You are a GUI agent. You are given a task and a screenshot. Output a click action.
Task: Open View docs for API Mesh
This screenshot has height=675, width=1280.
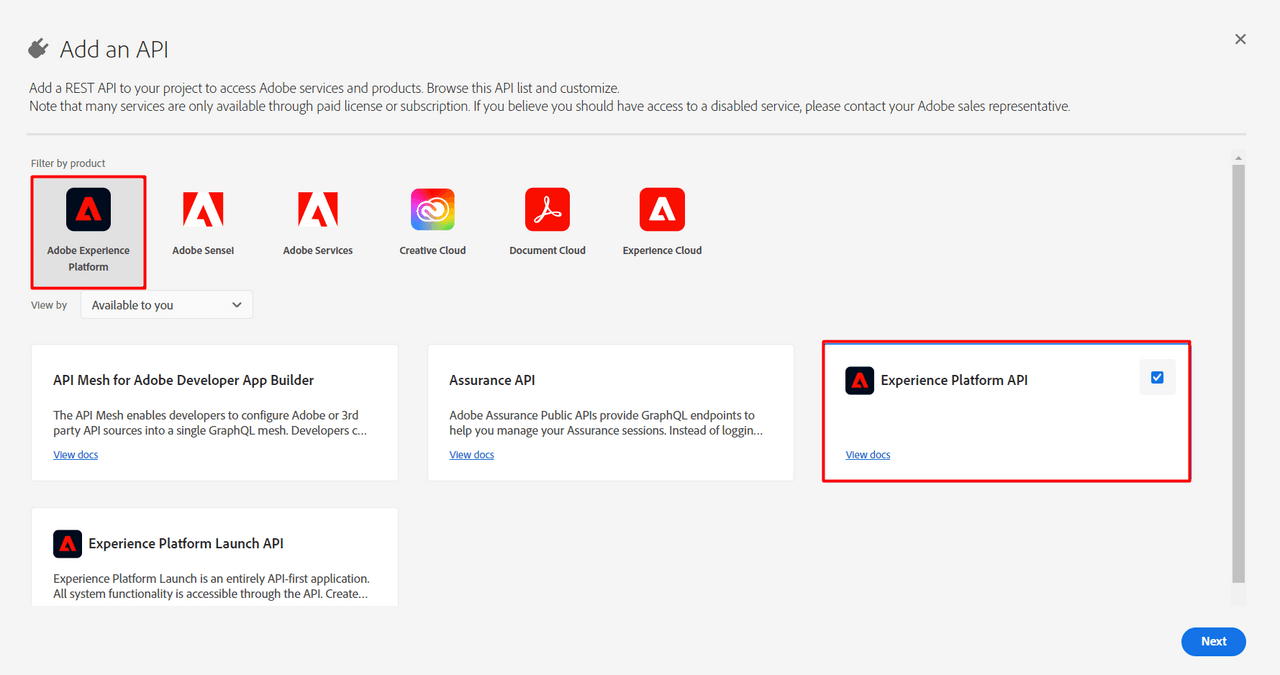click(x=76, y=455)
